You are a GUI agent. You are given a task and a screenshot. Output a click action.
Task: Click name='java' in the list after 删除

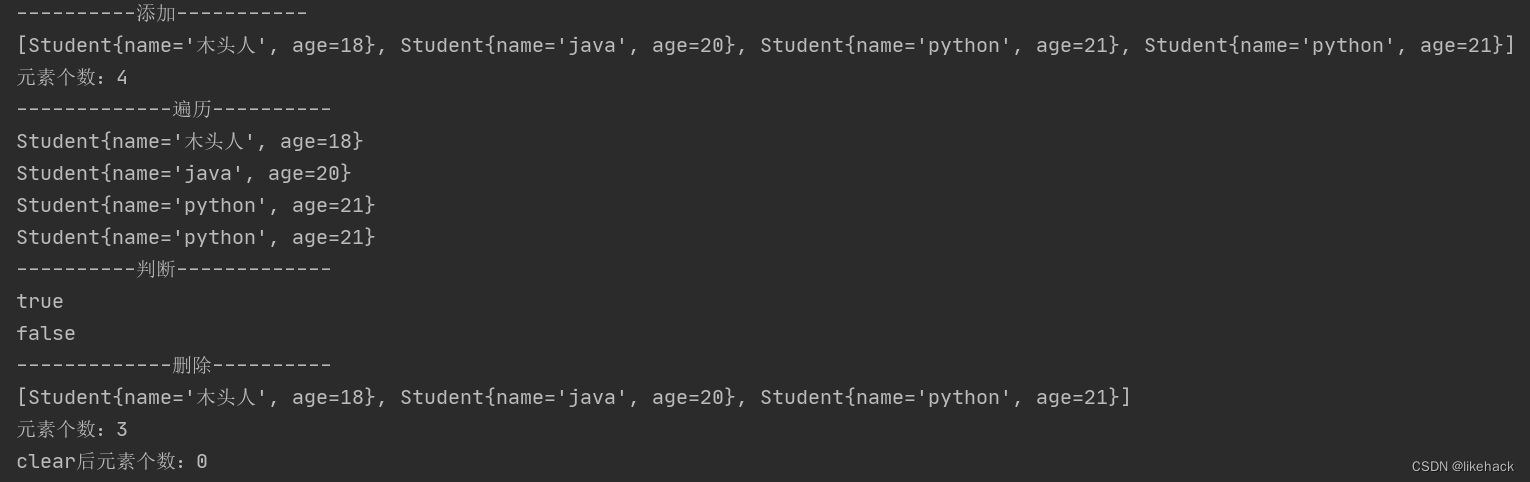point(562,397)
